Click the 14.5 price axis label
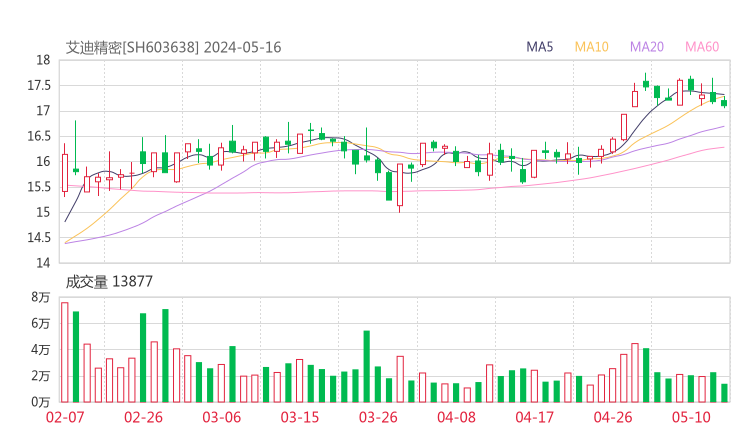Screen dimensions: 740x440 [x=39, y=238]
